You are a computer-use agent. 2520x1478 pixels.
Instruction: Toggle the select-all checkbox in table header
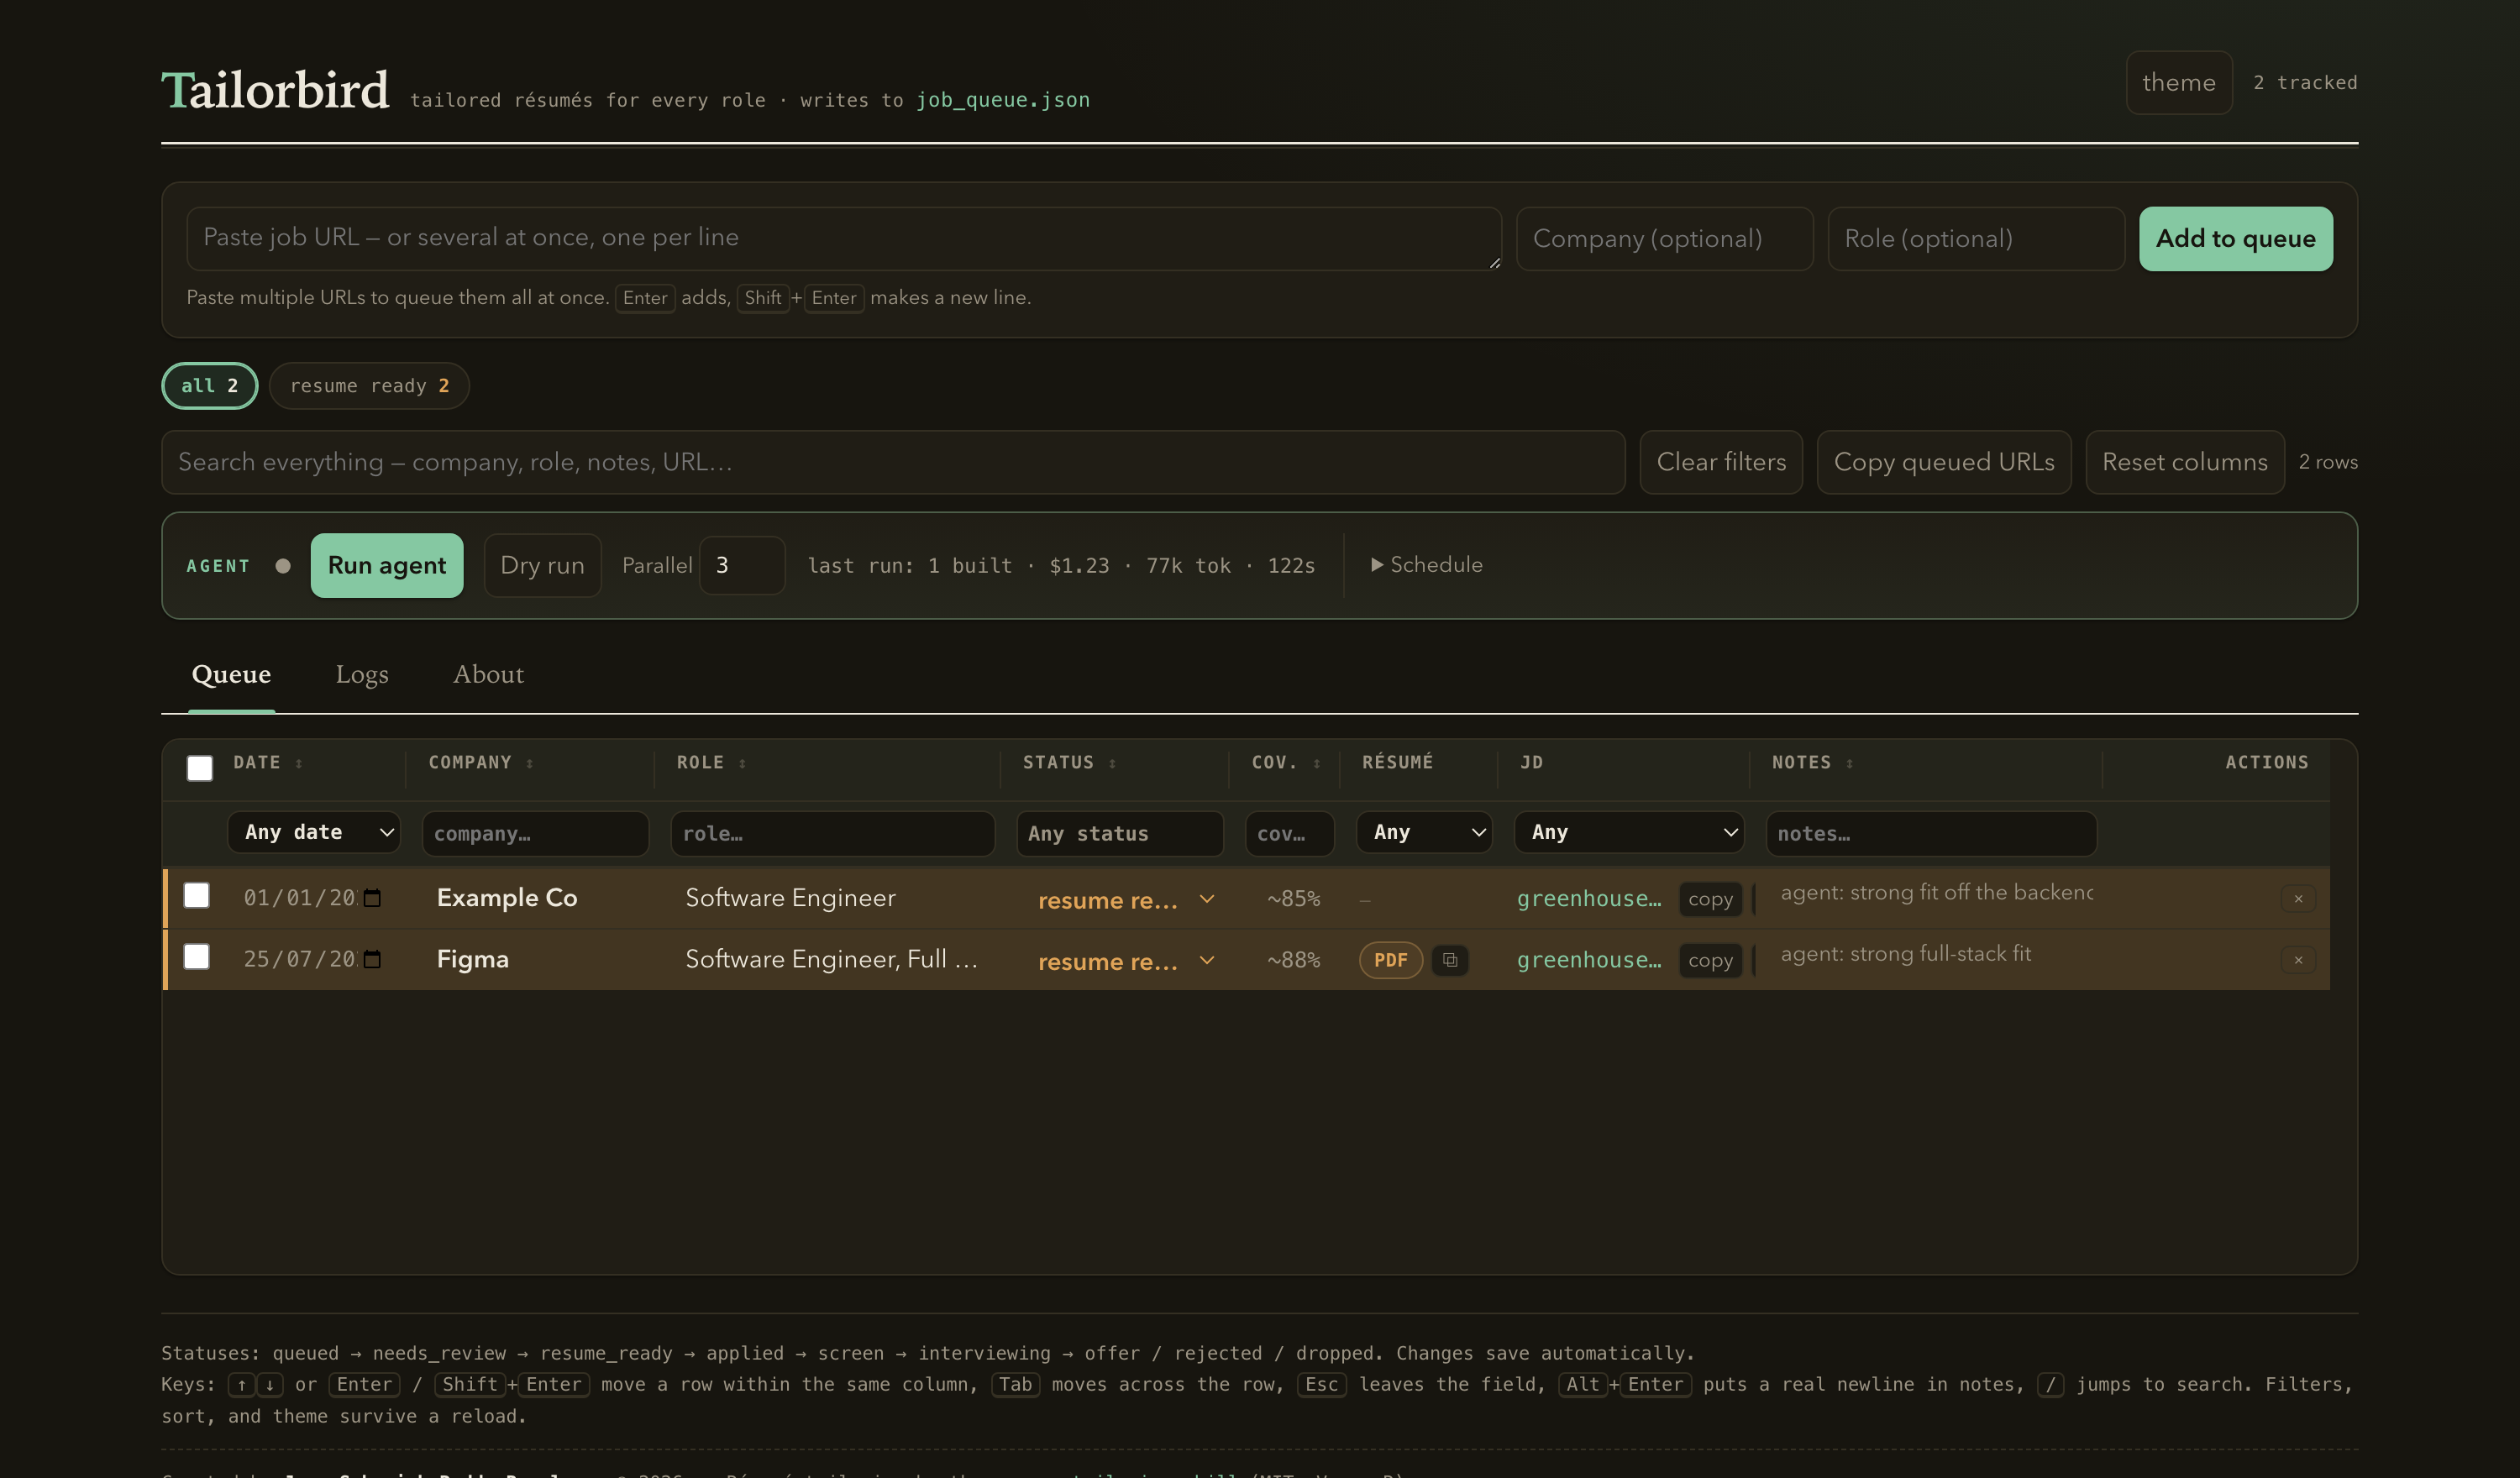[200, 768]
